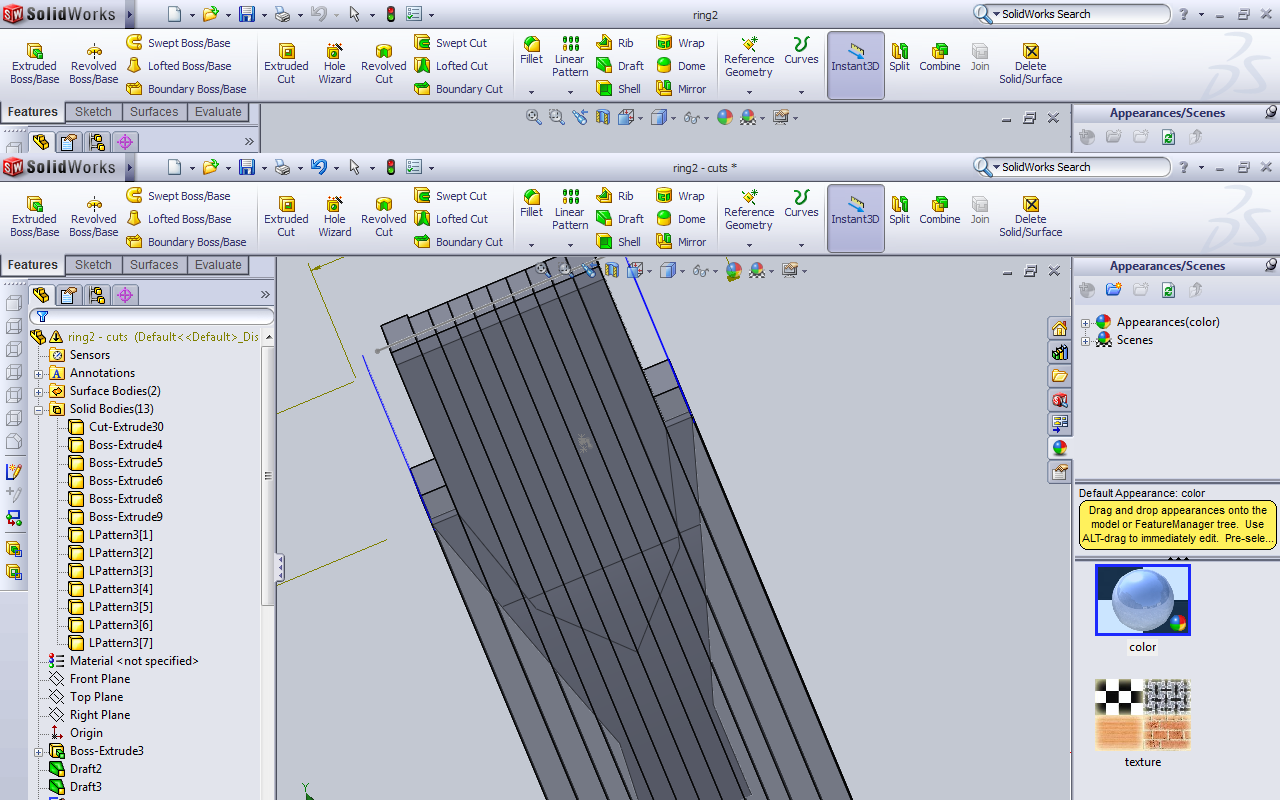
Task: Expand Appearances(color) in task pane
Action: (1086, 322)
